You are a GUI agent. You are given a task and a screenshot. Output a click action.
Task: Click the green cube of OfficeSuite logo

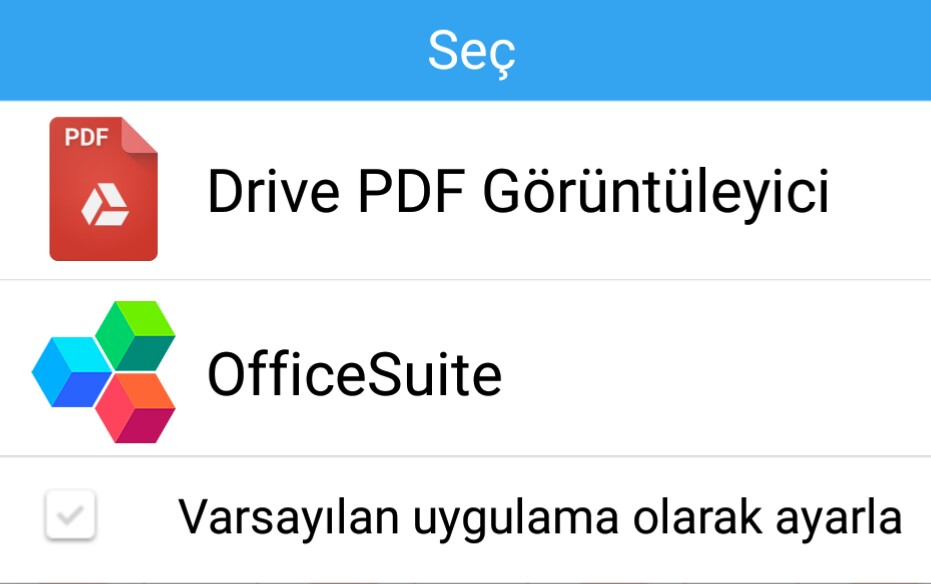tap(135, 335)
